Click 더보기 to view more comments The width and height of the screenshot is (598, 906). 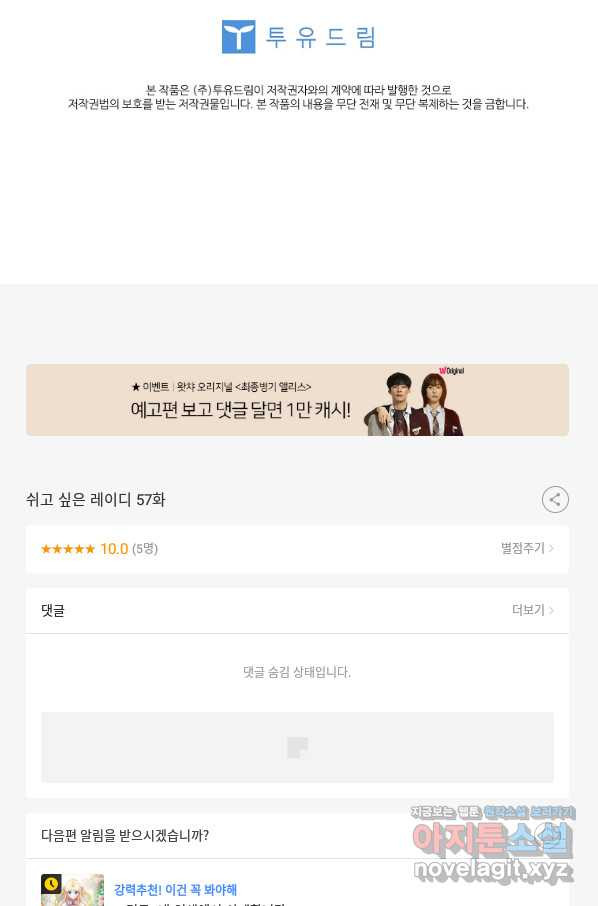(528, 610)
